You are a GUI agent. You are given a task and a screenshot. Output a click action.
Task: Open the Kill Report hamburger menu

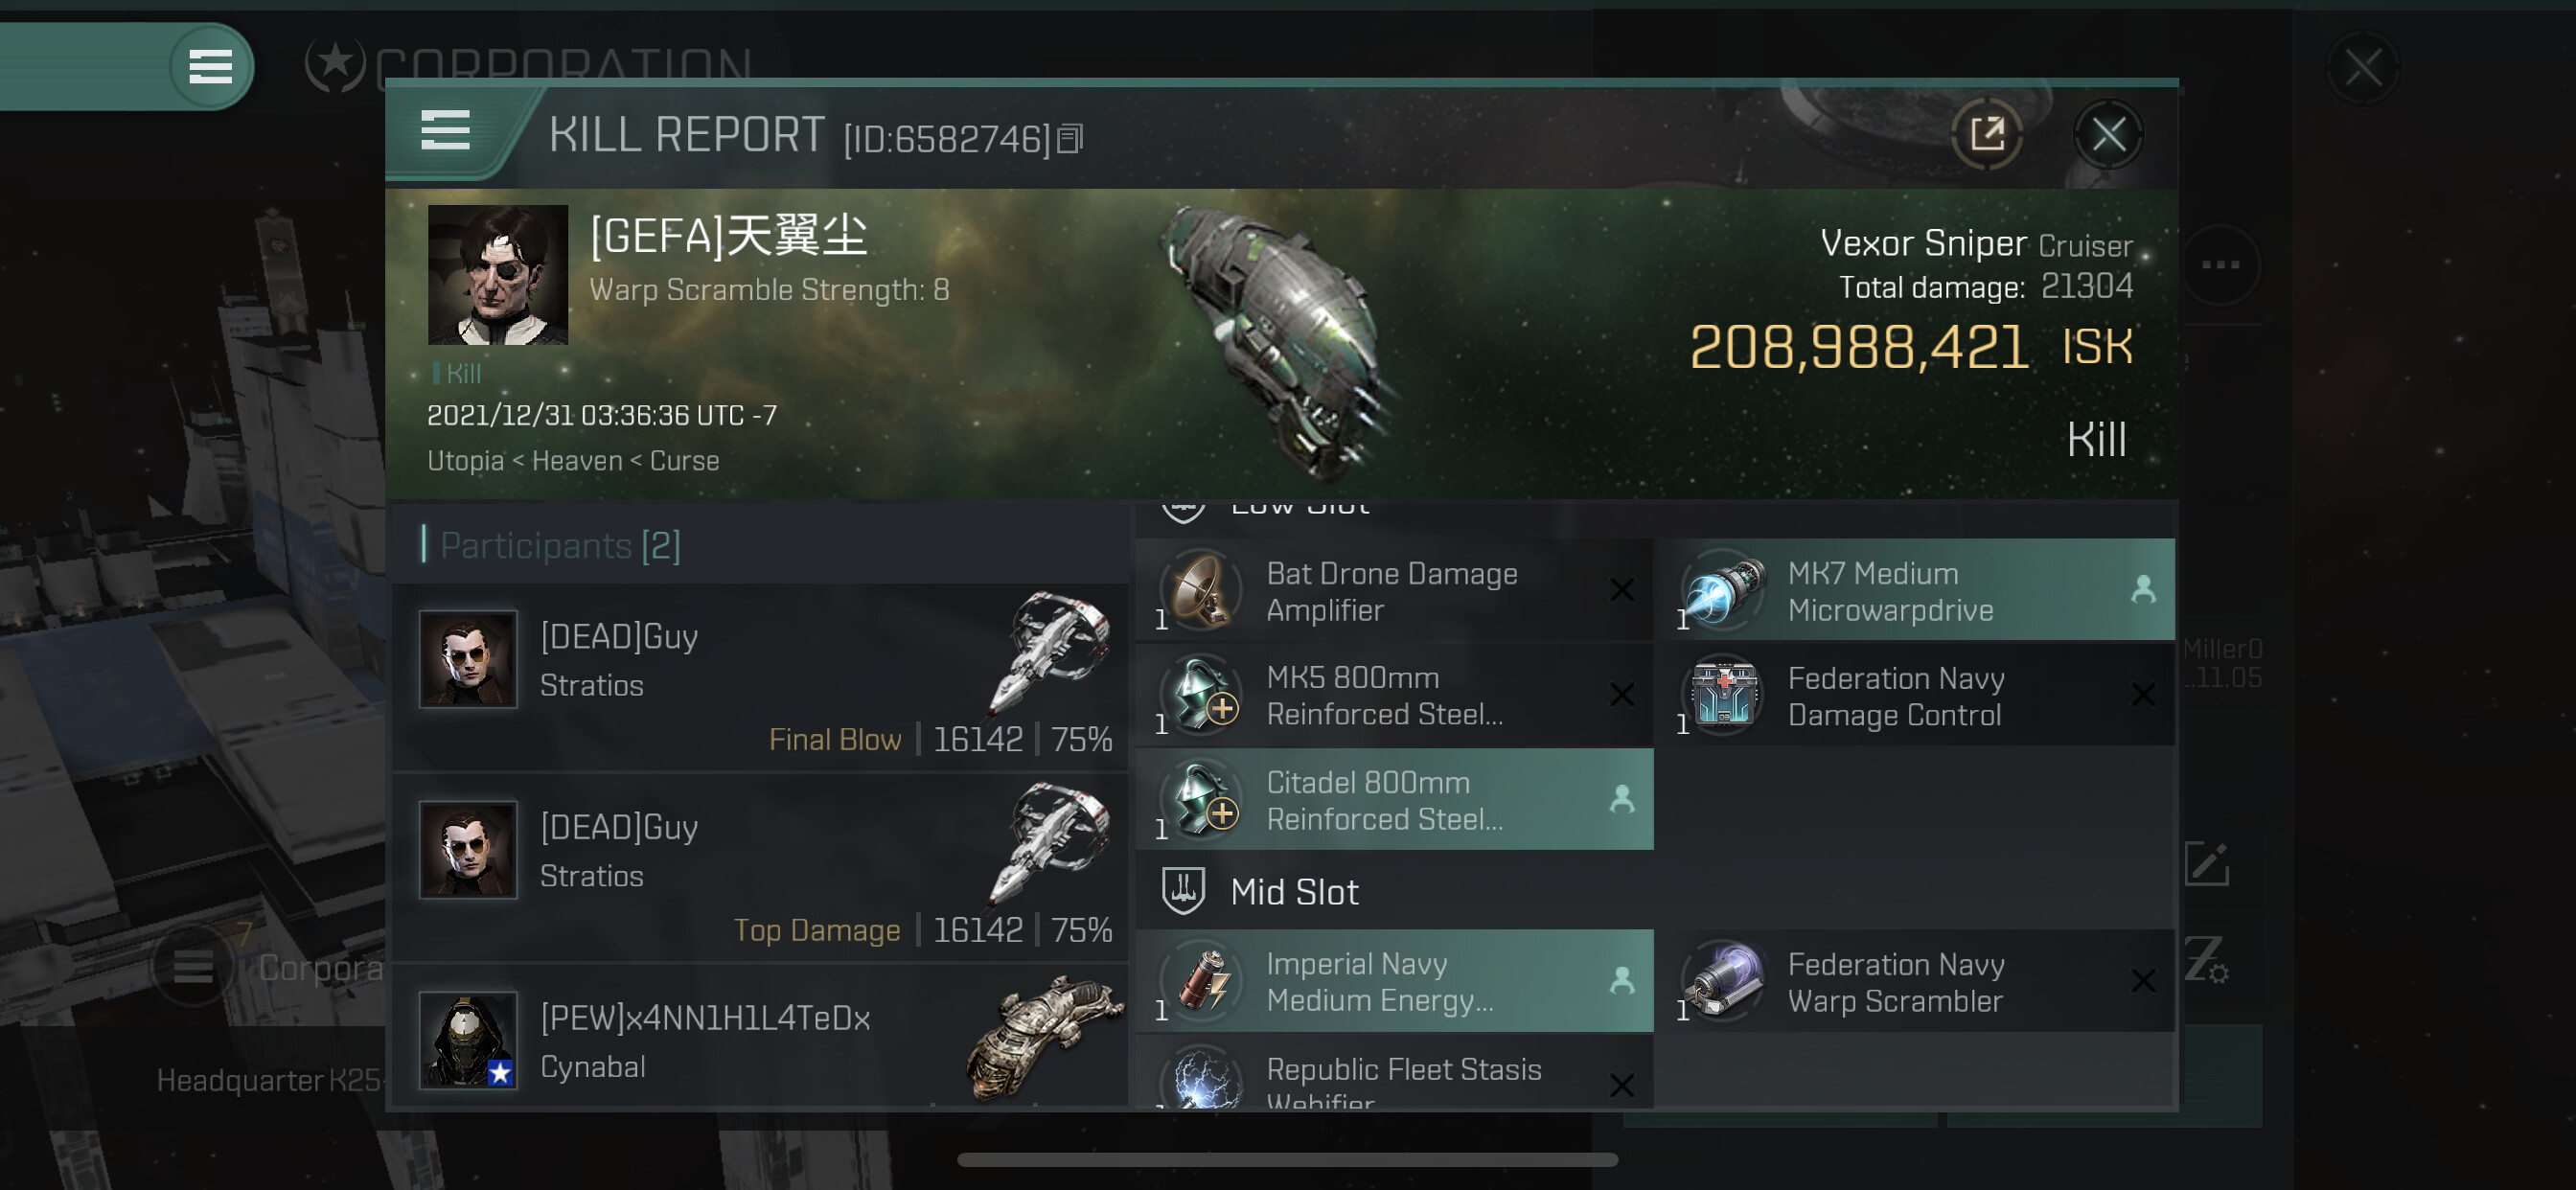click(x=445, y=130)
